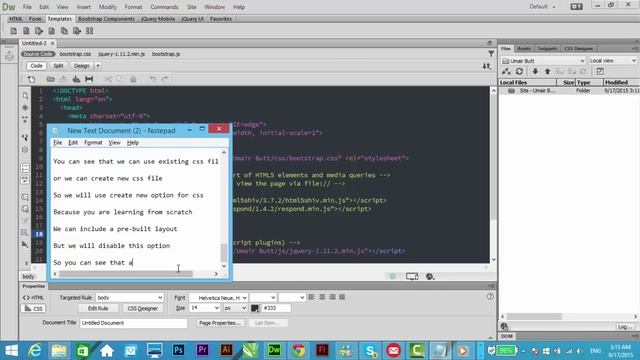Viewport: 640px width, 360px height.
Task: Switch to the CSS Designer panel tab
Action: (x=578, y=49)
